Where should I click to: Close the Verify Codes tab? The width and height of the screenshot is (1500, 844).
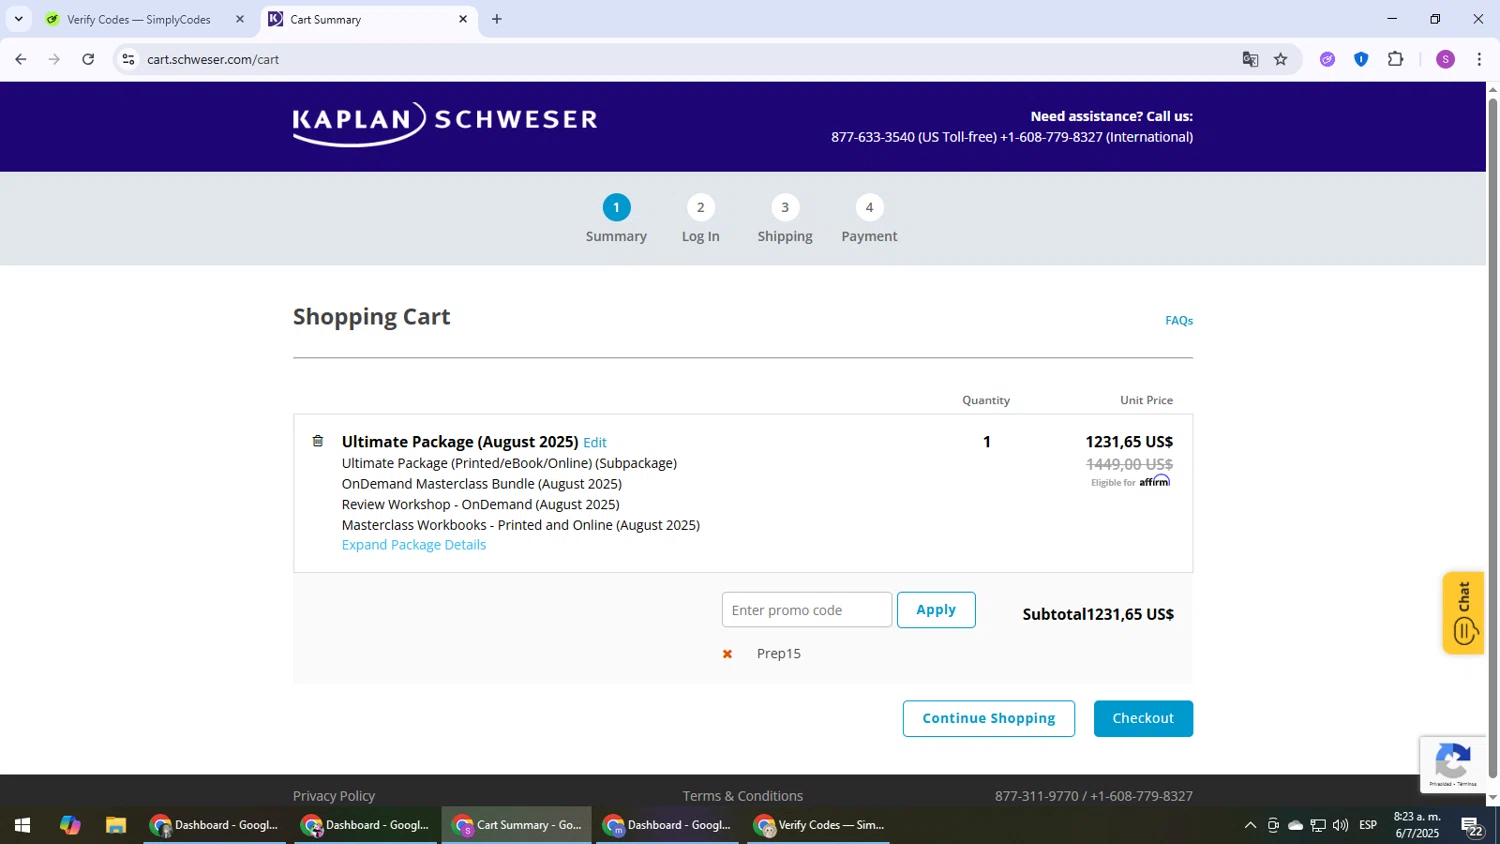click(x=239, y=19)
